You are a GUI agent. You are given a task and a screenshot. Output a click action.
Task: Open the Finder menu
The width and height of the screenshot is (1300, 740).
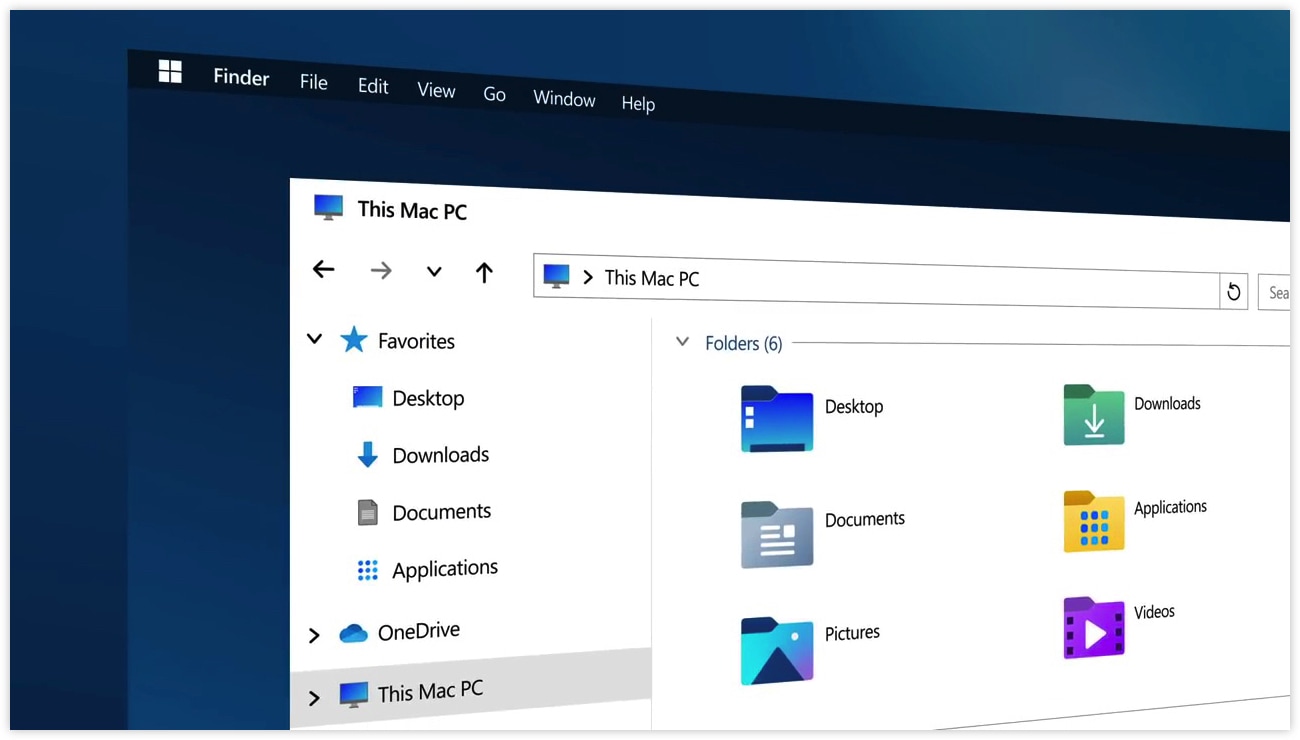click(x=241, y=77)
